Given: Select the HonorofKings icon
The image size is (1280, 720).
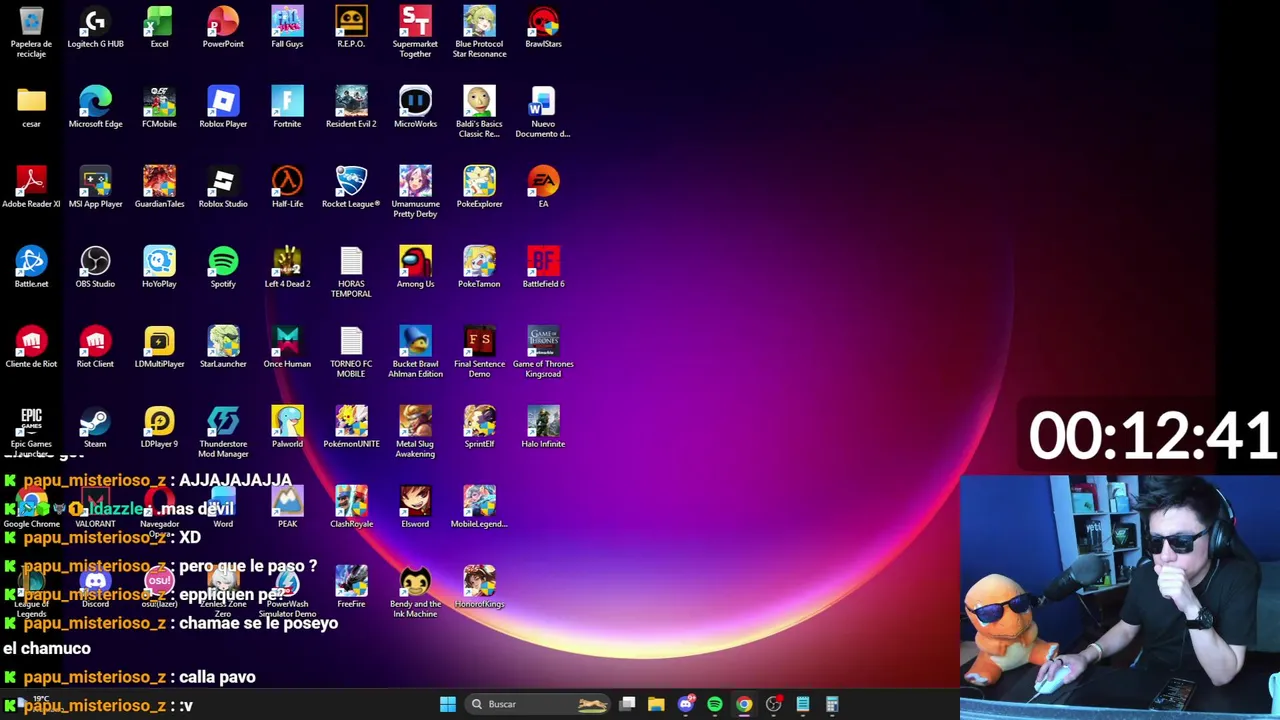Looking at the screenshot, I should 479,588.
